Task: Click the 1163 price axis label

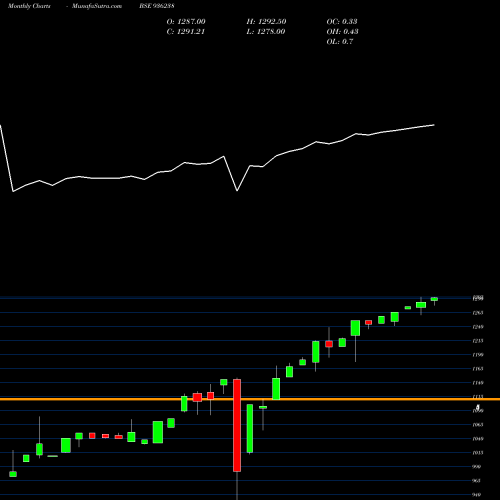Action: (478, 369)
